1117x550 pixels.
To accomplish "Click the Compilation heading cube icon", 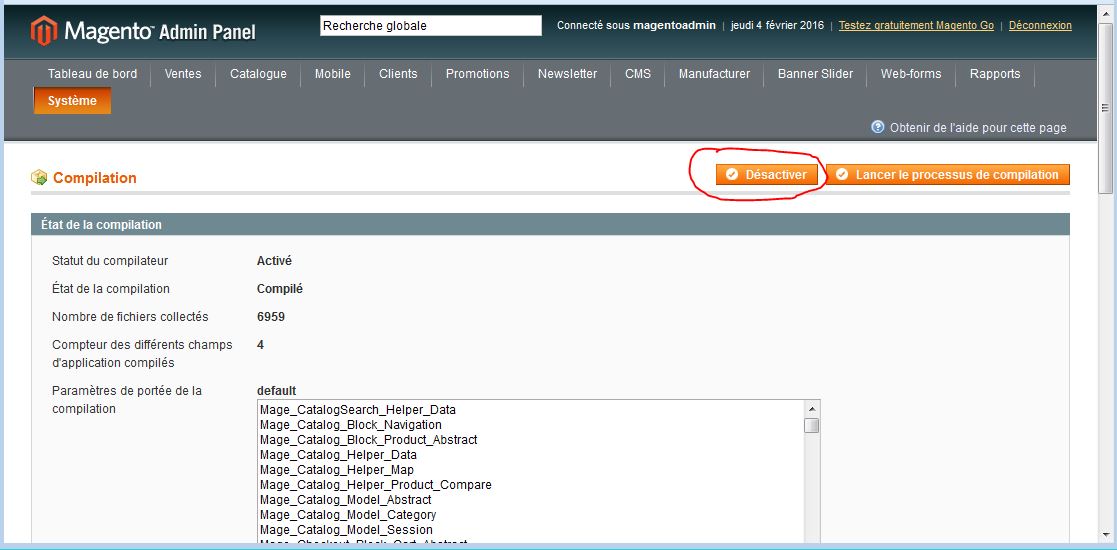I will pos(39,178).
